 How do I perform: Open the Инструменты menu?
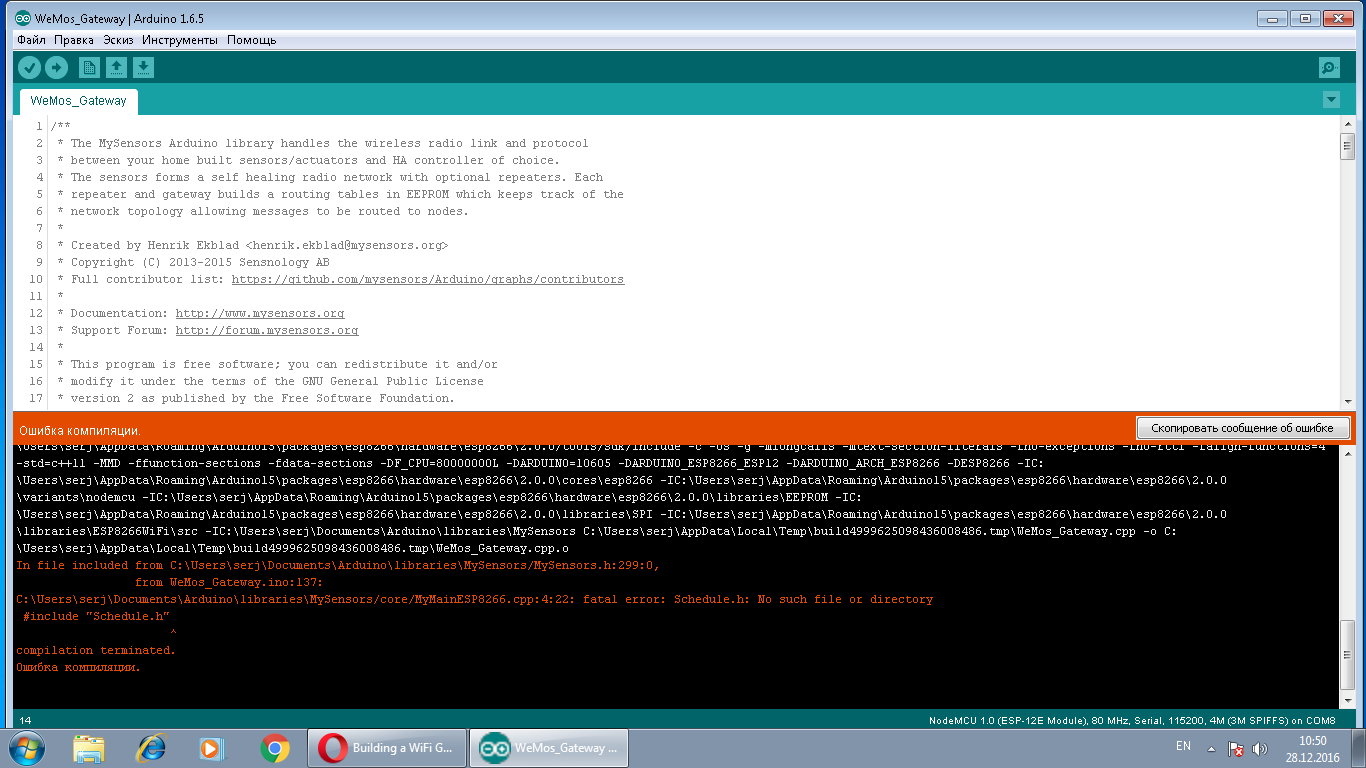tap(180, 40)
